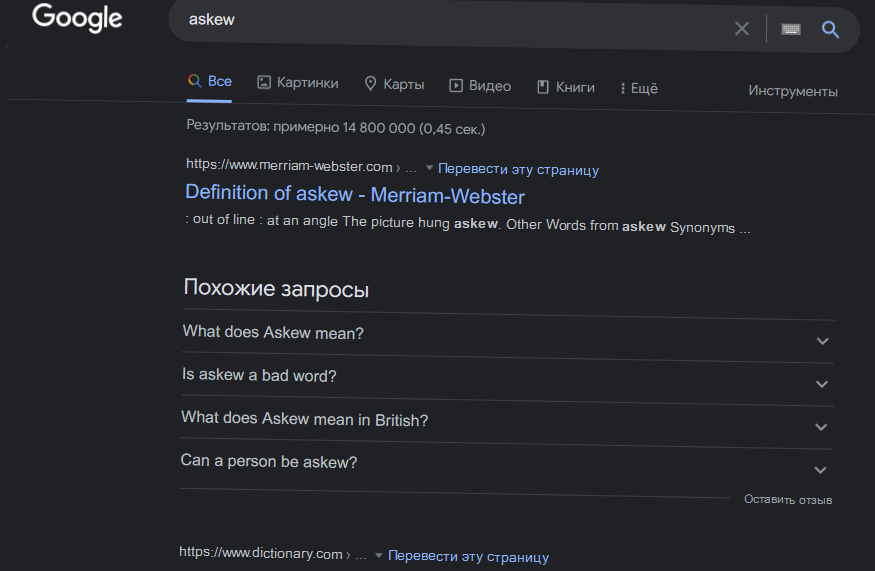Open the on-screen keyboard icon
Image resolution: width=875 pixels, height=571 pixels.
(791, 29)
